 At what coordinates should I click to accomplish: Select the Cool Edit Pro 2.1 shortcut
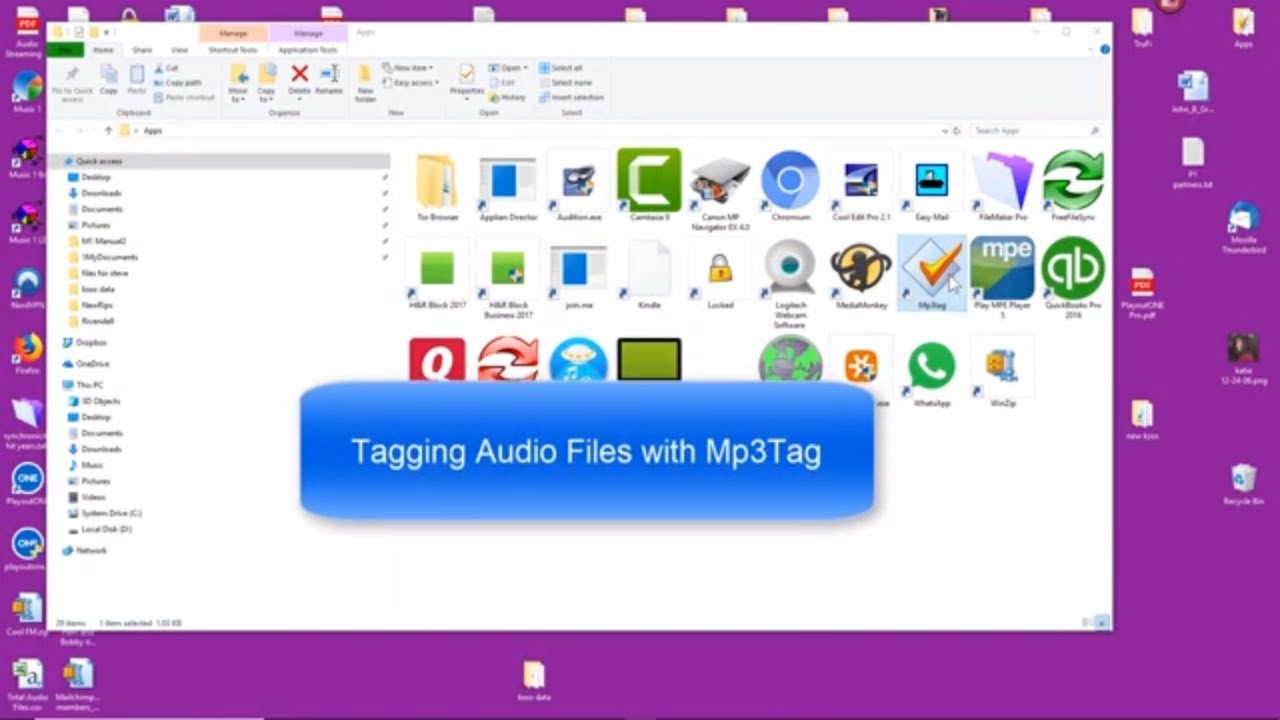click(x=861, y=185)
